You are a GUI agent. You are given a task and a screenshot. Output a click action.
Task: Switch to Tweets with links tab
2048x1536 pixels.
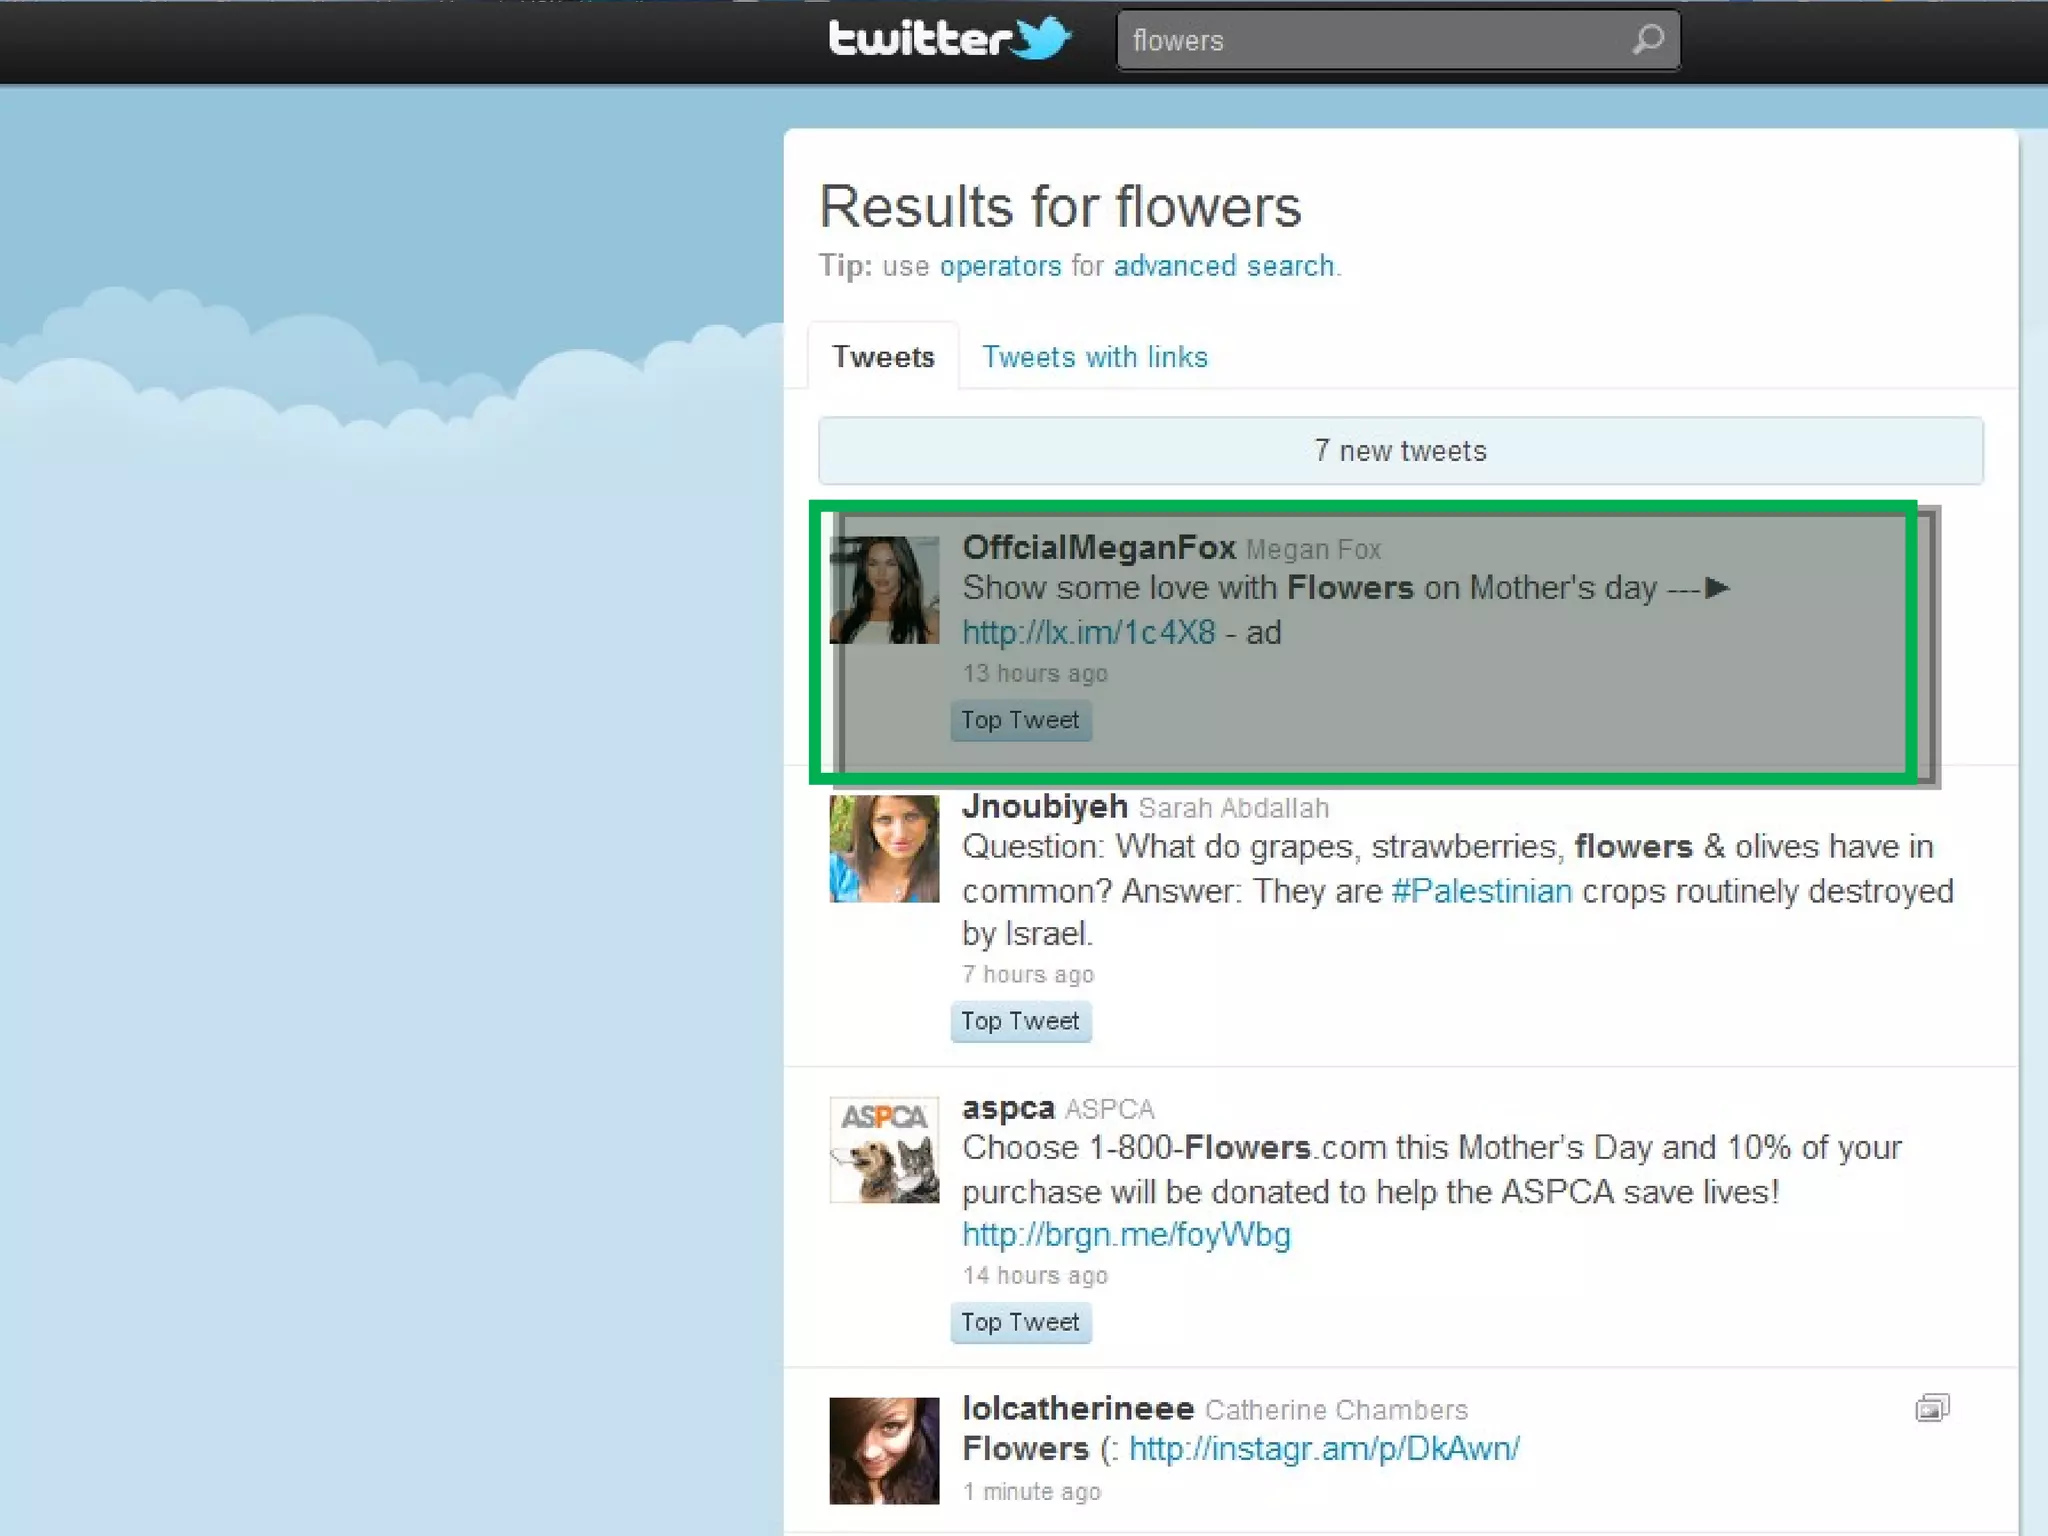1094,357
